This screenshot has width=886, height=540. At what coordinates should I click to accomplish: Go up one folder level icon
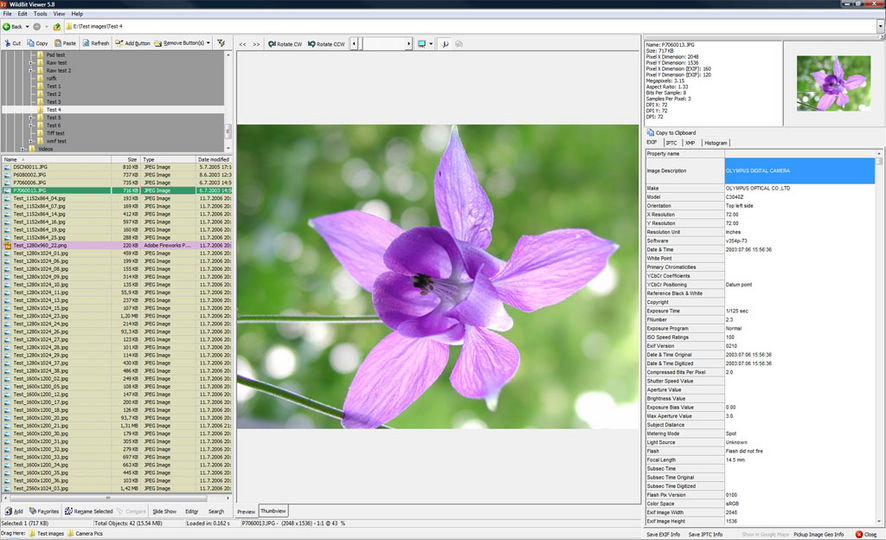tap(57, 27)
